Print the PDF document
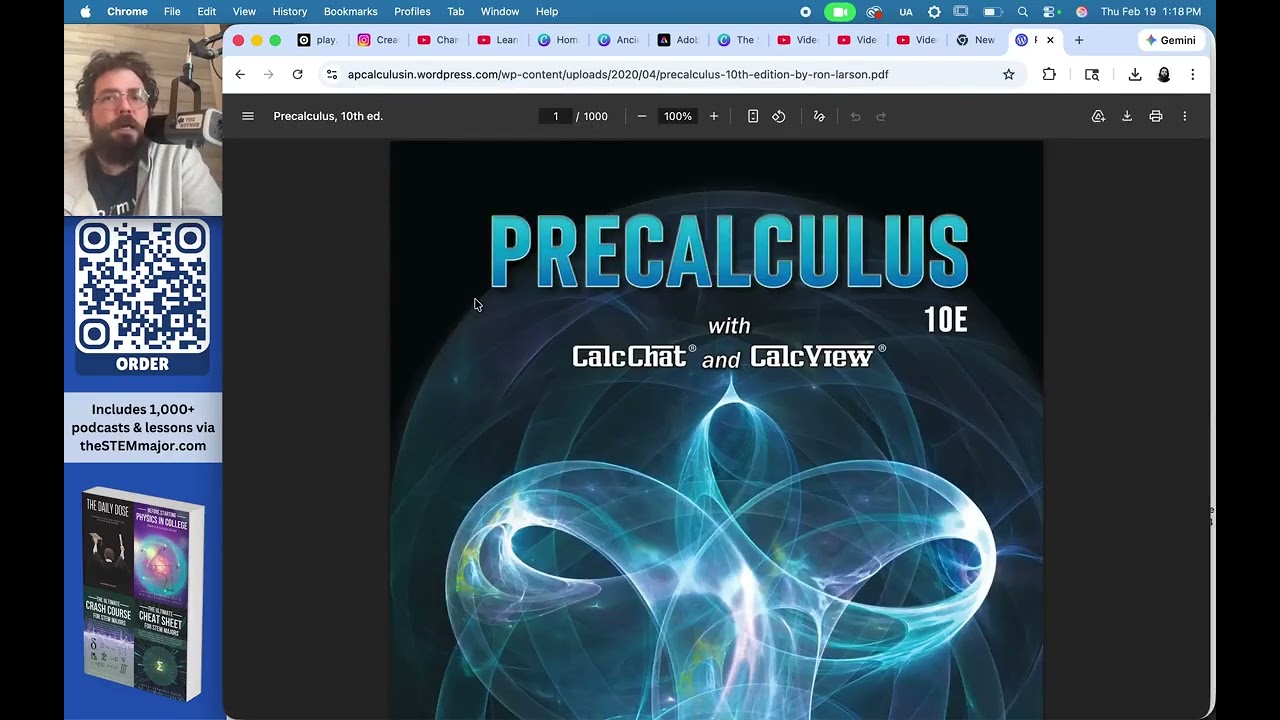 [x=1156, y=116]
